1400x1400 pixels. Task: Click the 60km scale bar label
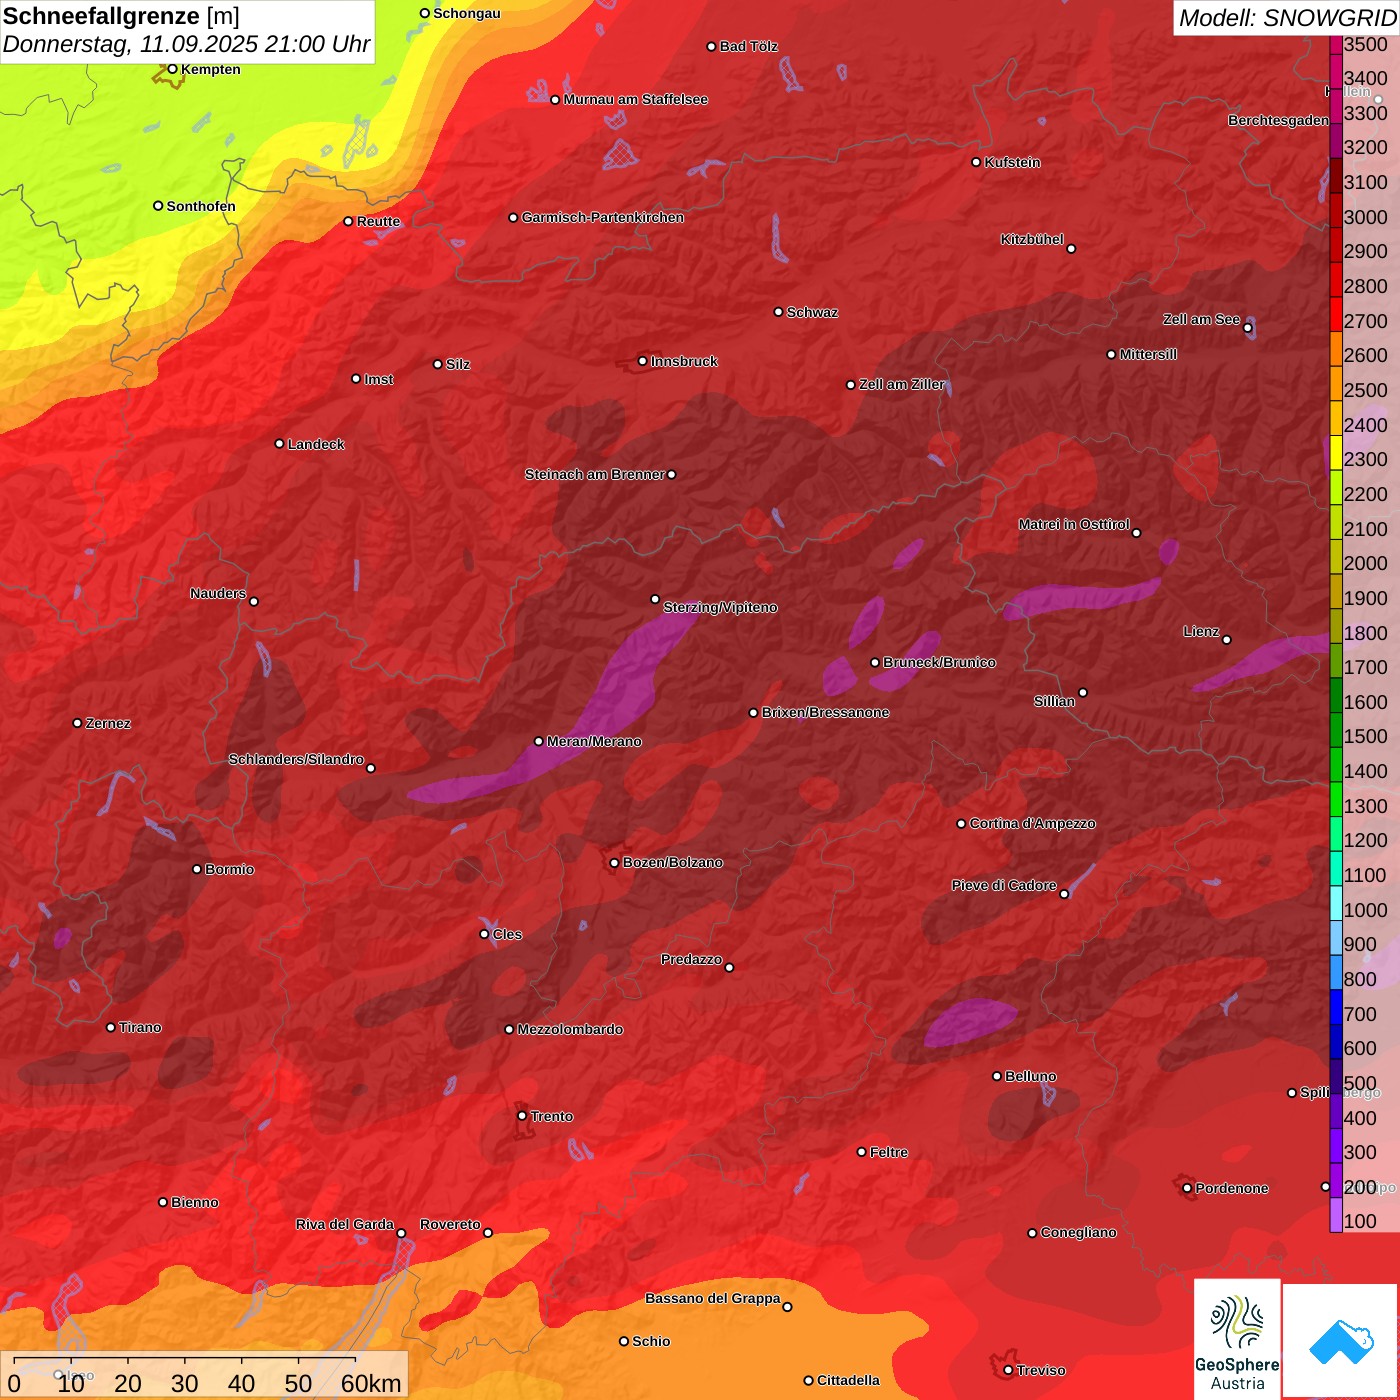[x=371, y=1383]
